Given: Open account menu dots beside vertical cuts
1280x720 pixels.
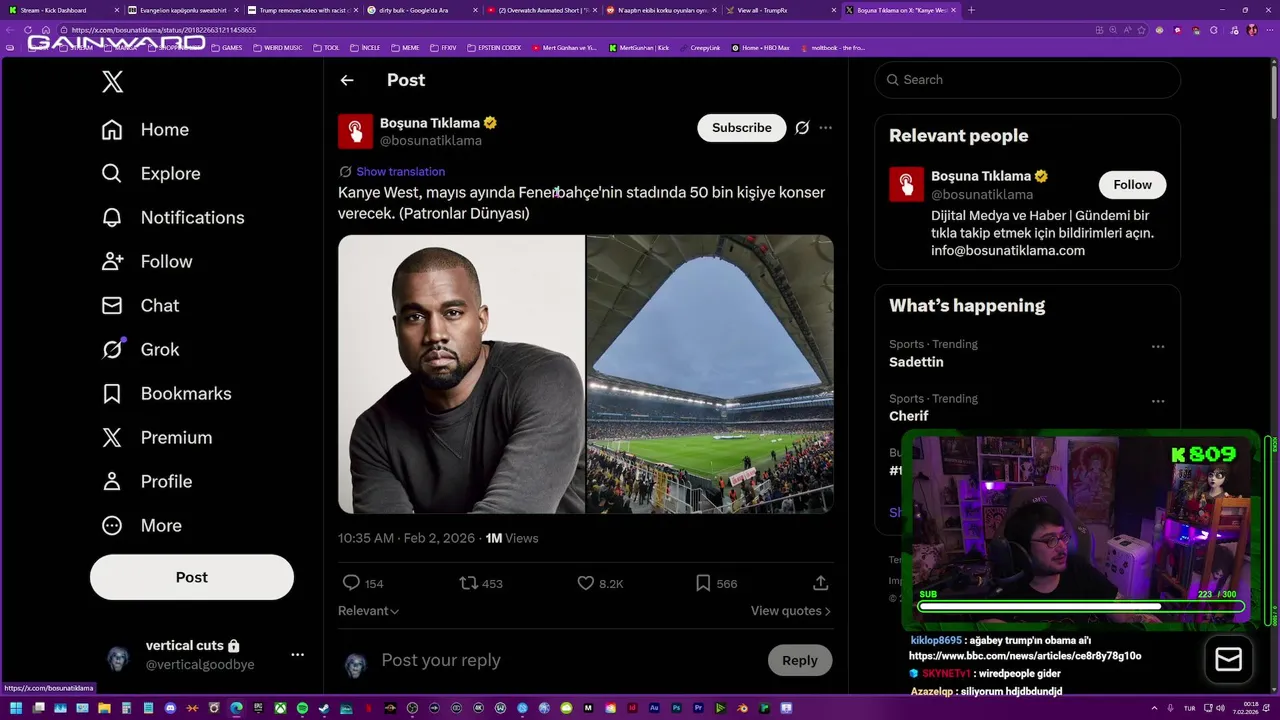Looking at the screenshot, I should [x=297, y=655].
